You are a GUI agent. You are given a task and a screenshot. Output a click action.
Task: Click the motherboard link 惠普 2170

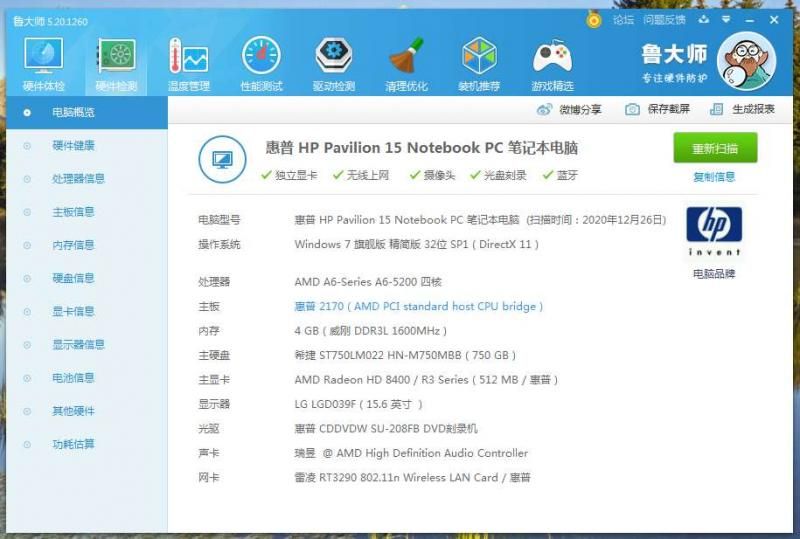pyautogui.click(x=418, y=306)
